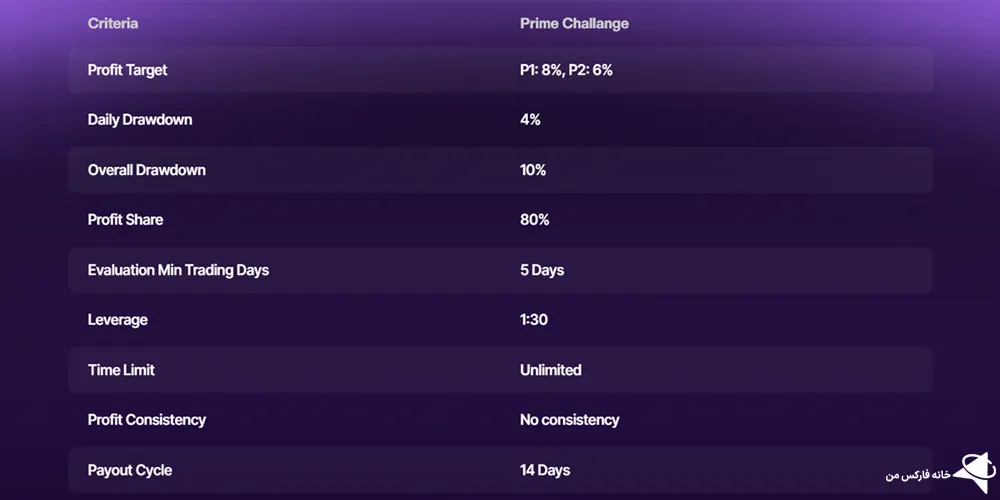This screenshot has height=500, width=1000.
Task: Select the Unlimited time limit value
Action: 550,370
